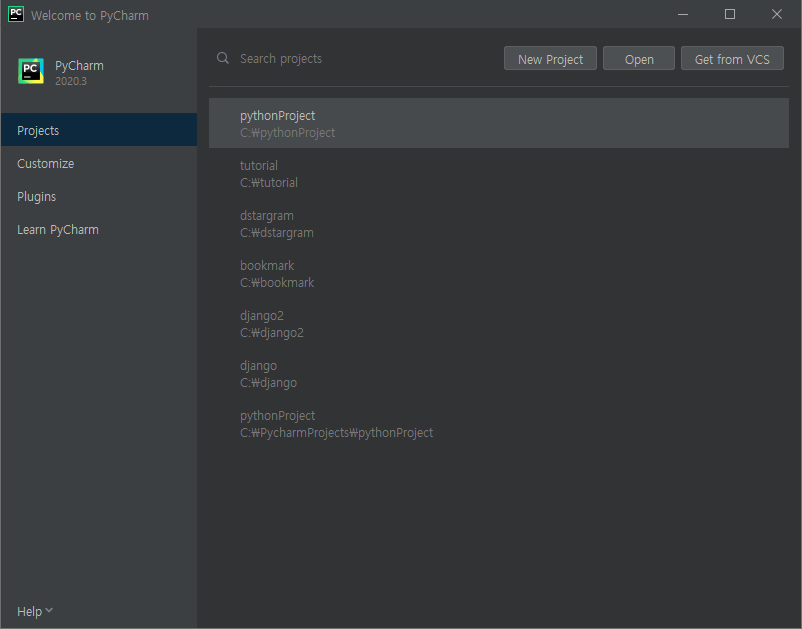Open the bookmark project
The image size is (802, 629).
point(499,274)
